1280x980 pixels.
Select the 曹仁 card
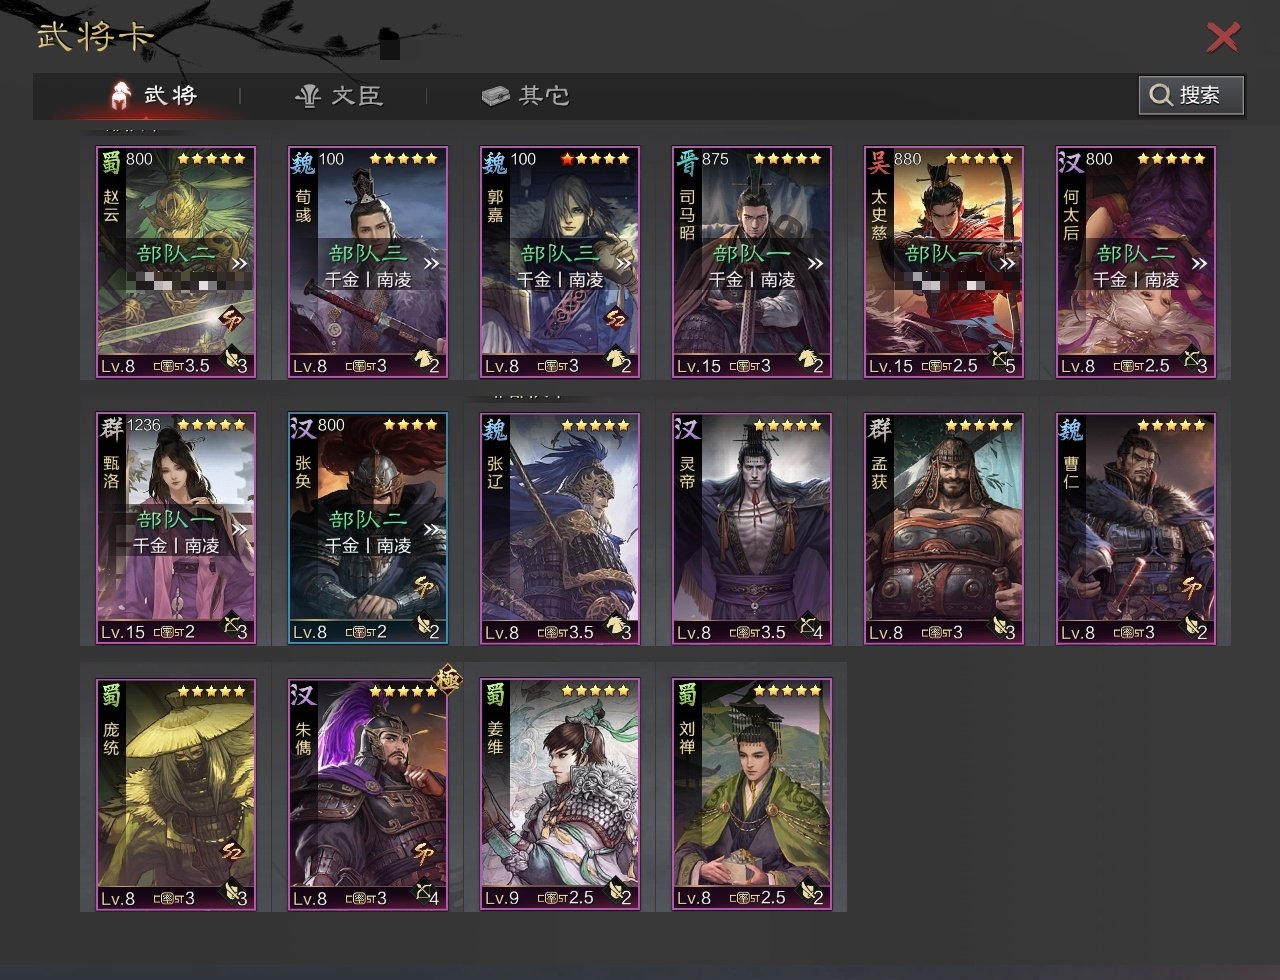[x=1136, y=528]
